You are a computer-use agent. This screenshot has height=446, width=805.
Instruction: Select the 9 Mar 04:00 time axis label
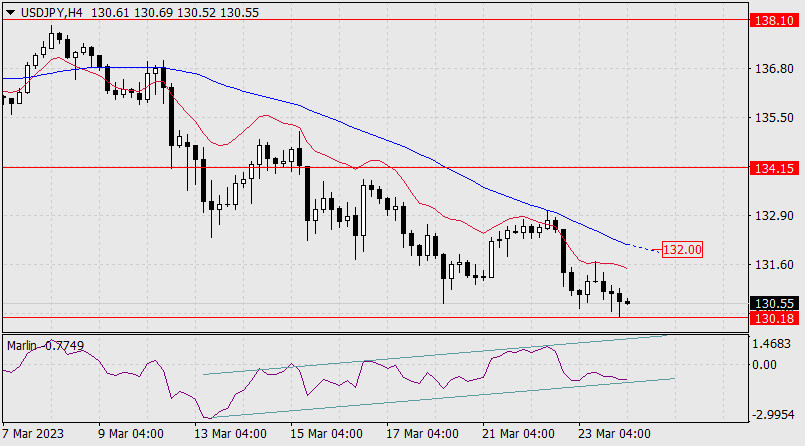130,434
